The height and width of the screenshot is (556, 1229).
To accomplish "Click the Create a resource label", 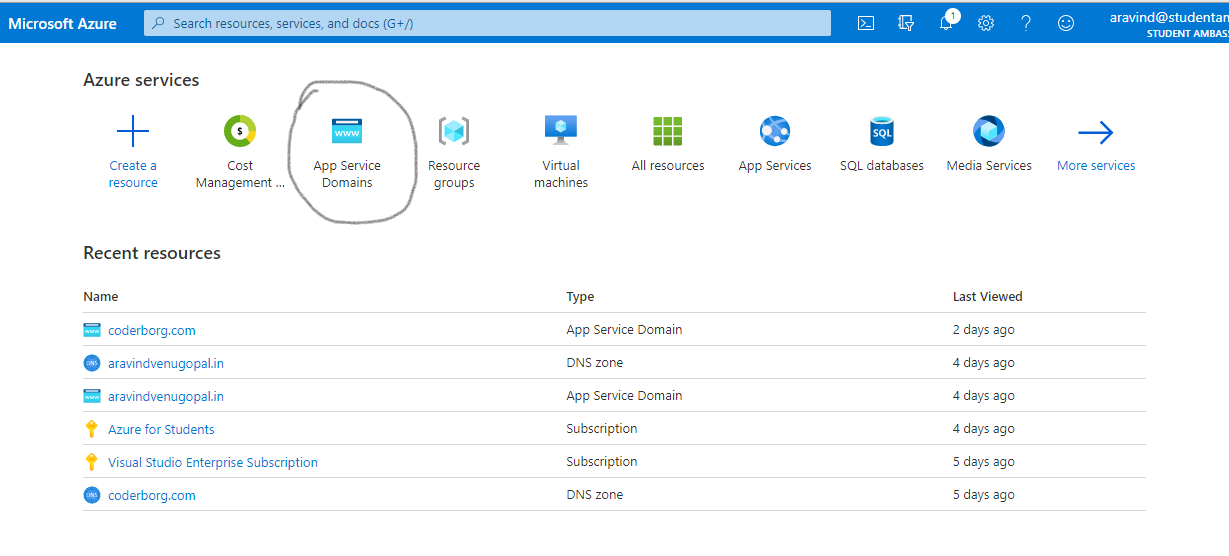I will coord(133,174).
